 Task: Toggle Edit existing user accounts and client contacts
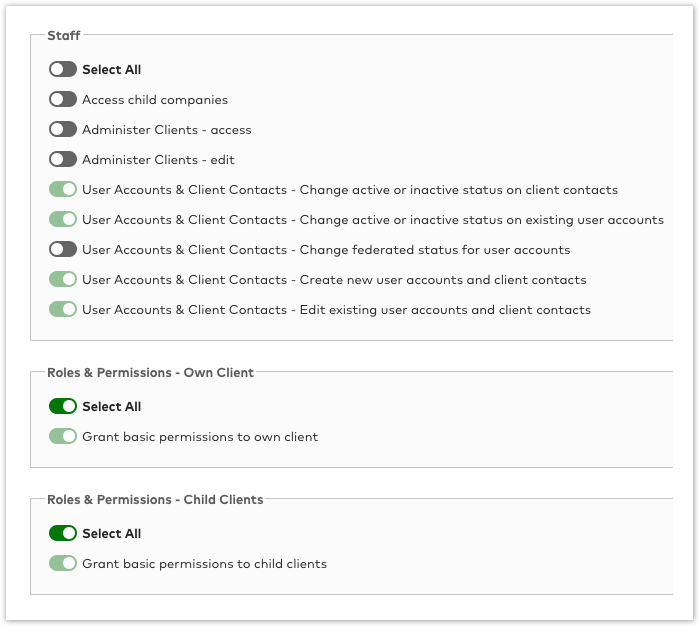[x=63, y=309]
